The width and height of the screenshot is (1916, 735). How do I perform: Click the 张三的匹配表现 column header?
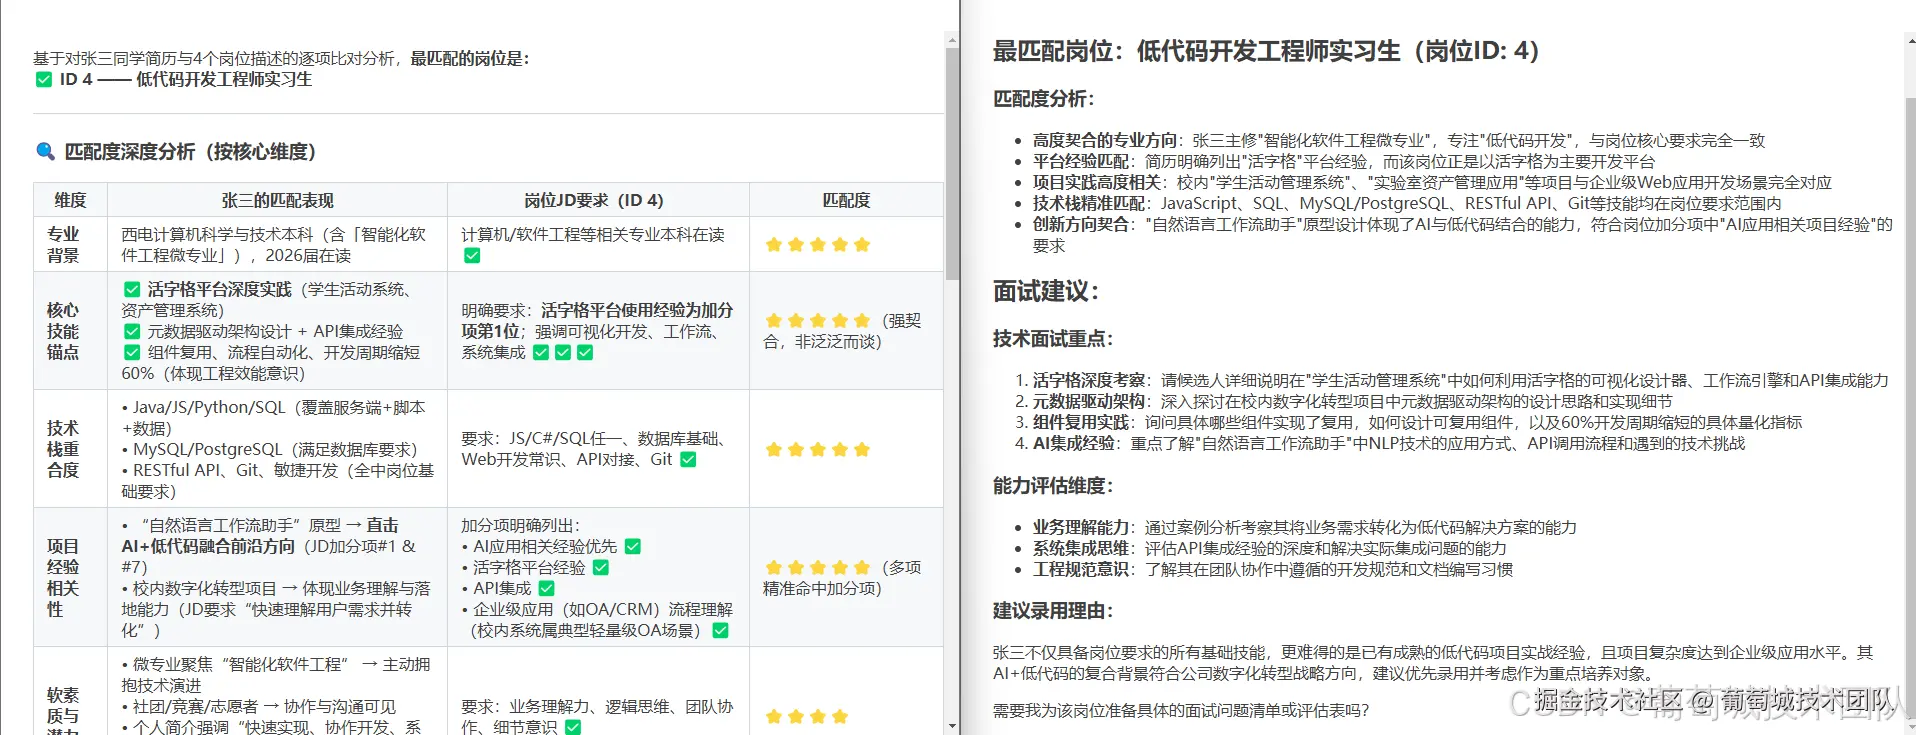(277, 200)
